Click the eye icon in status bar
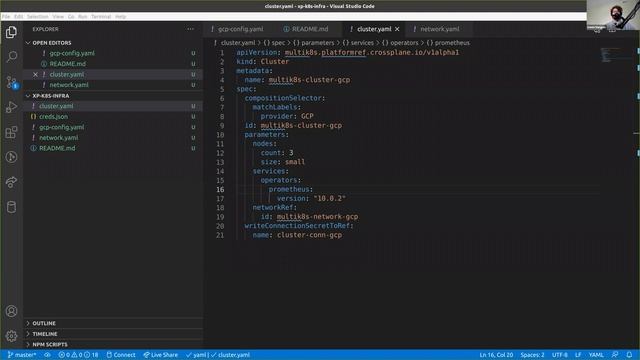The height and width of the screenshot is (360, 640). click(47, 355)
